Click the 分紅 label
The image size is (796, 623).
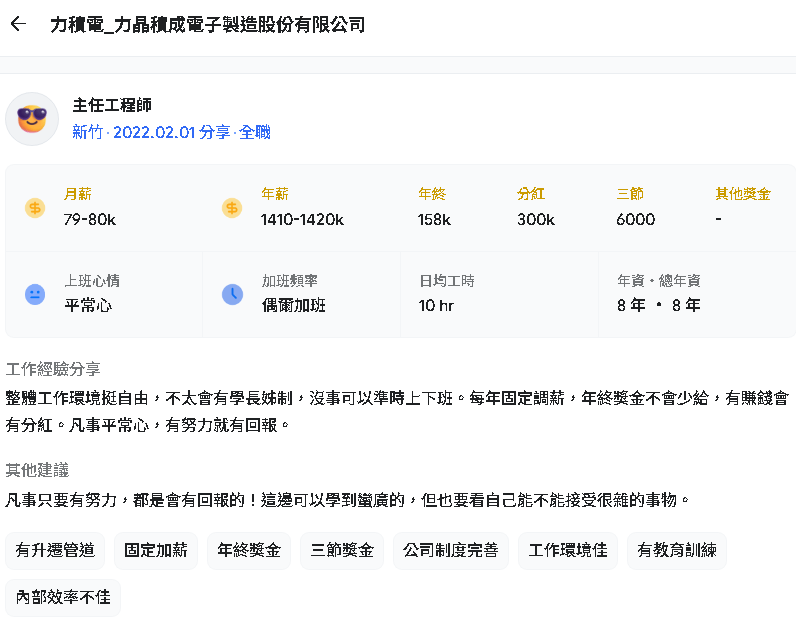pos(531,193)
